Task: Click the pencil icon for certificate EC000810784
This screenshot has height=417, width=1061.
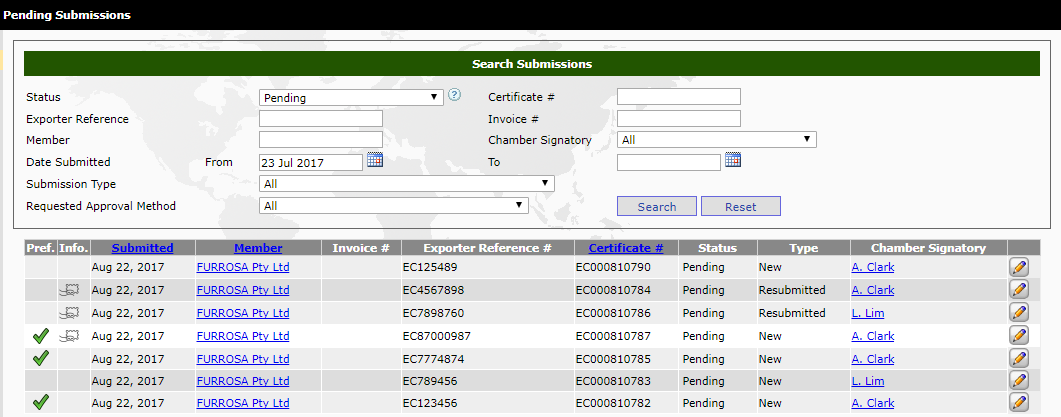Action: click(1019, 290)
